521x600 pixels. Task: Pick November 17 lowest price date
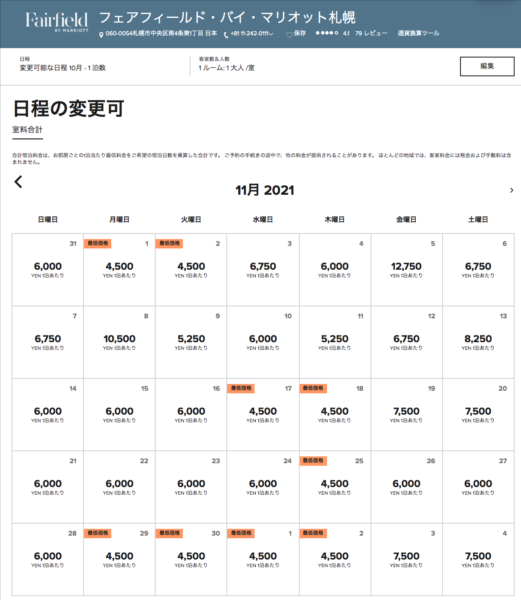[263, 414]
